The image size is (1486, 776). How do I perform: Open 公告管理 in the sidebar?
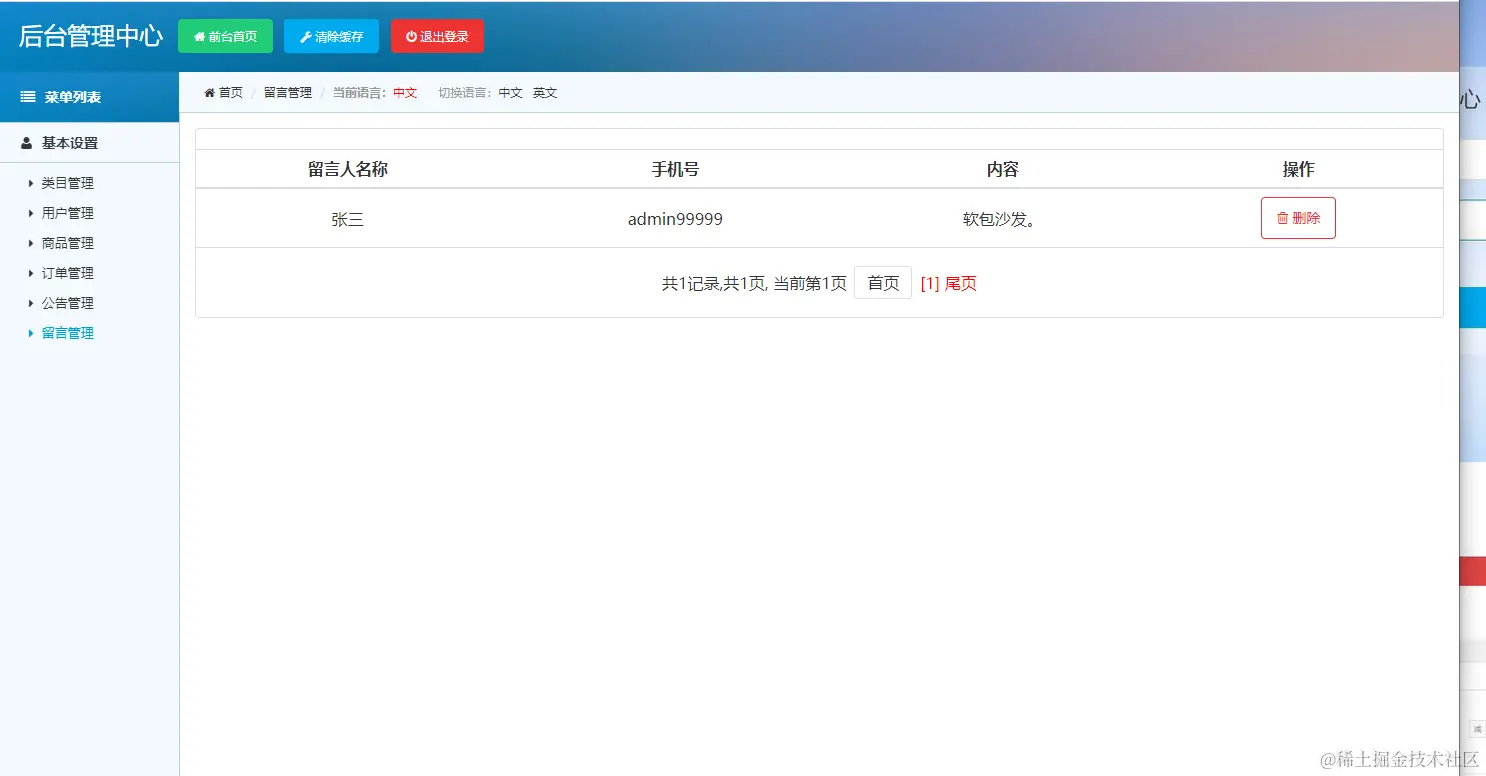pos(68,303)
